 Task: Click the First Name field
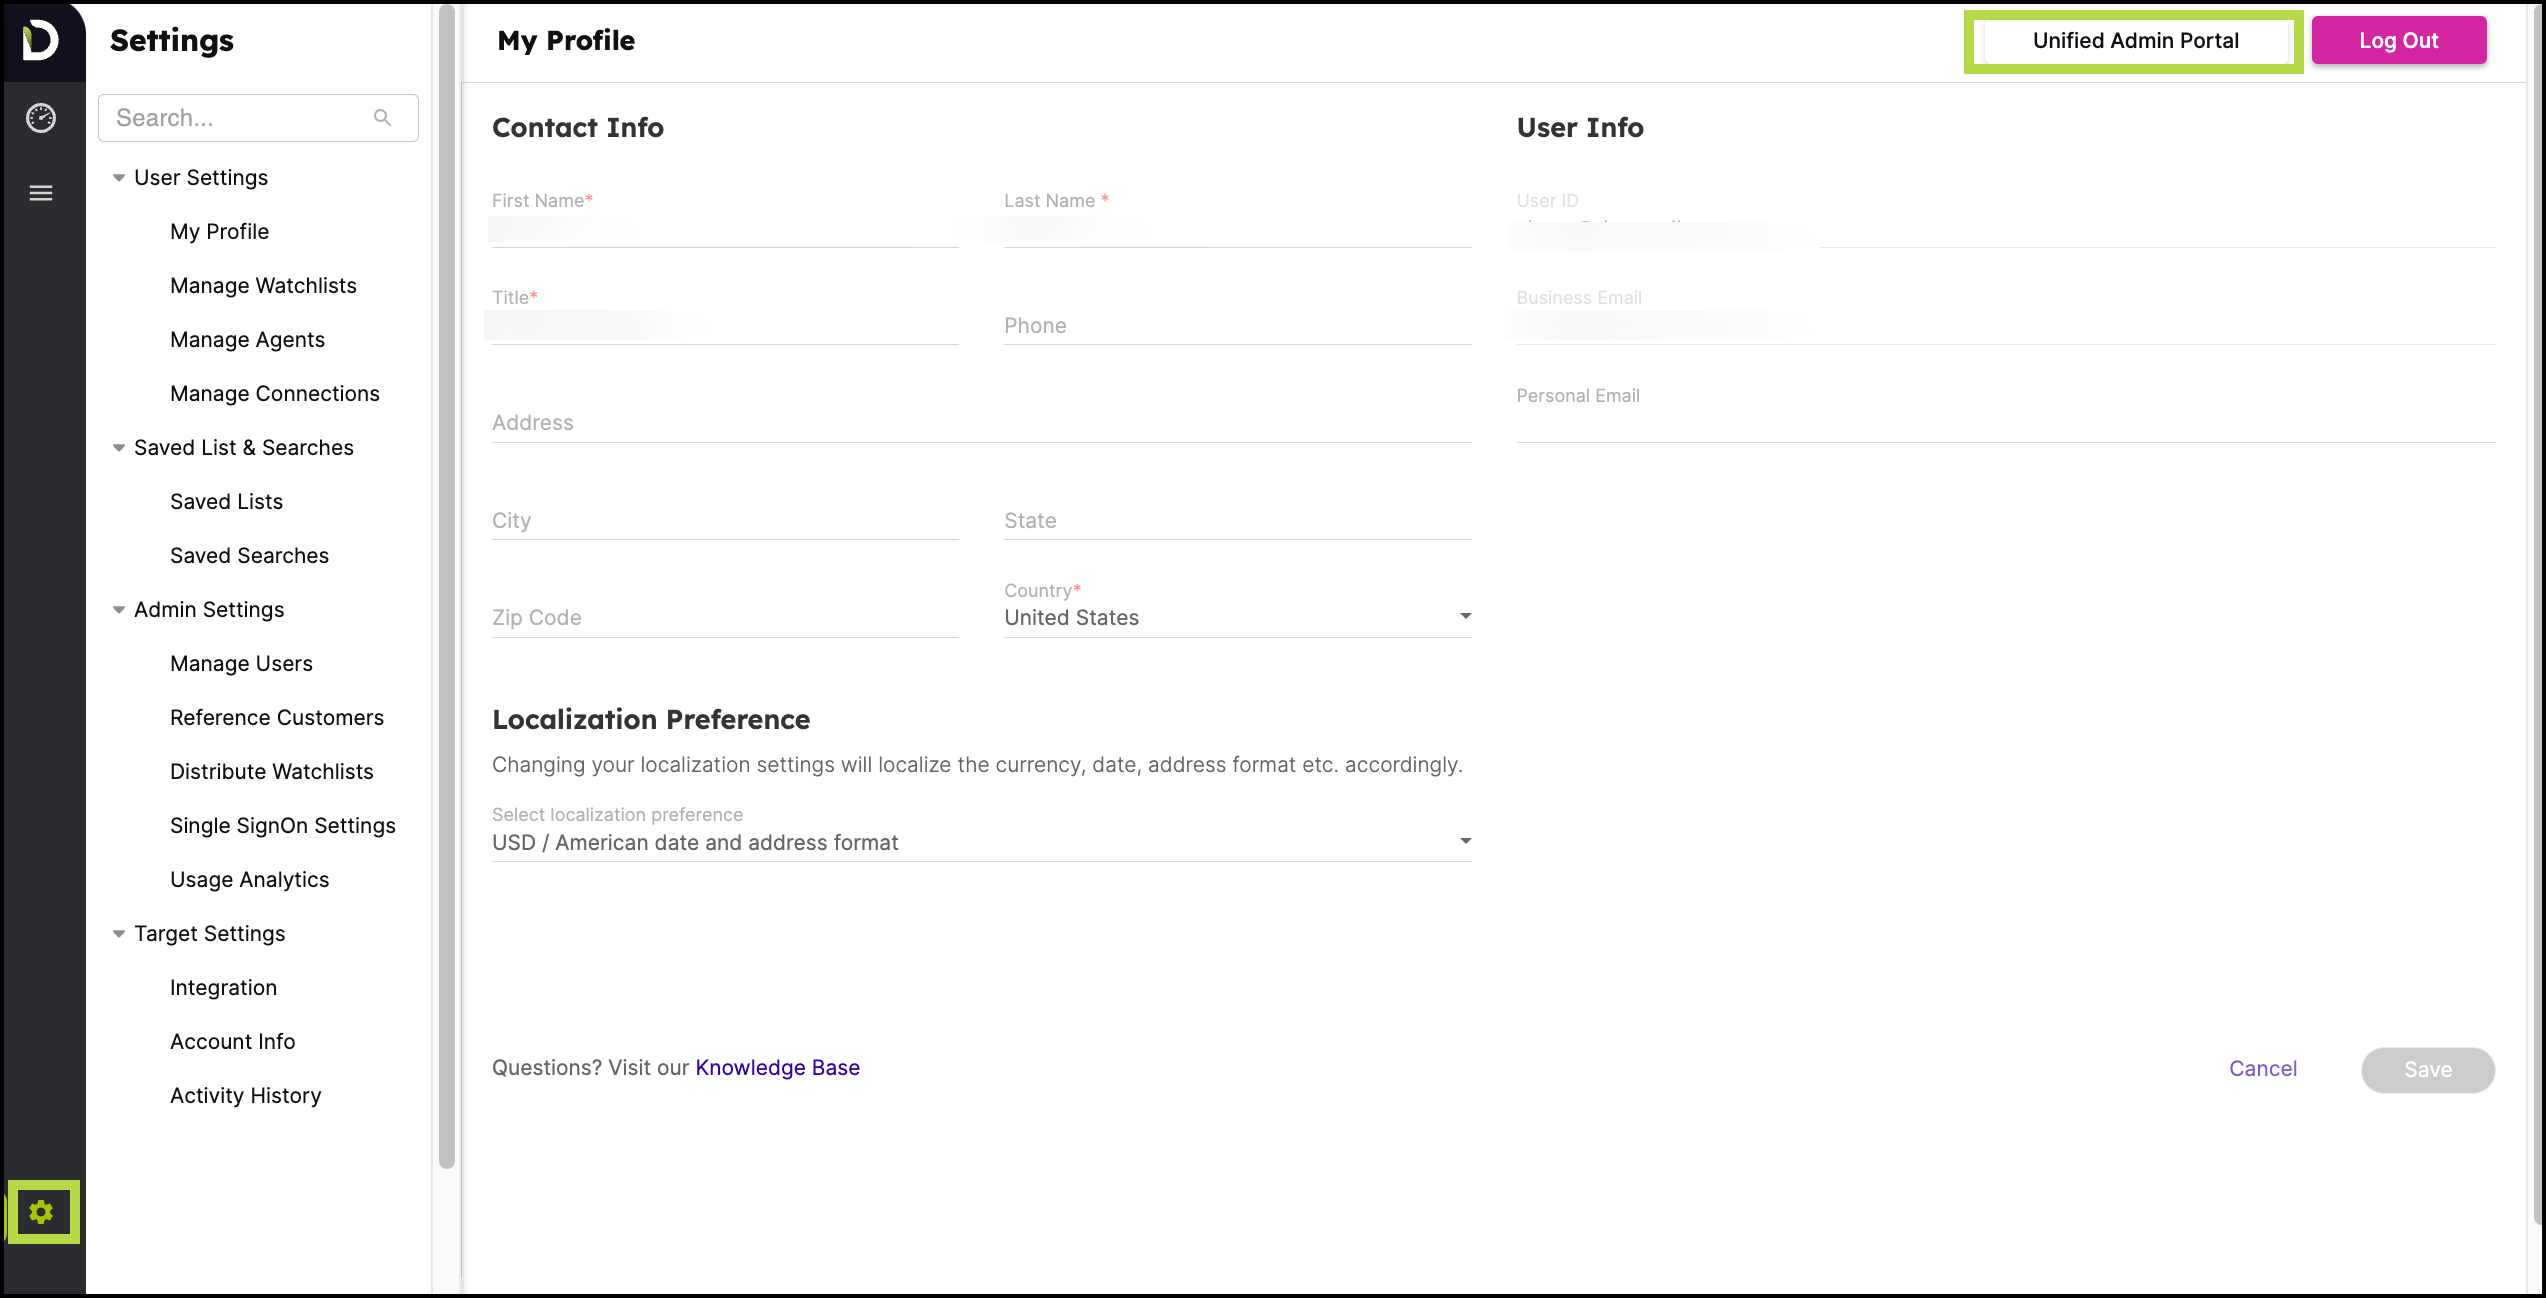[x=725, y=229]
